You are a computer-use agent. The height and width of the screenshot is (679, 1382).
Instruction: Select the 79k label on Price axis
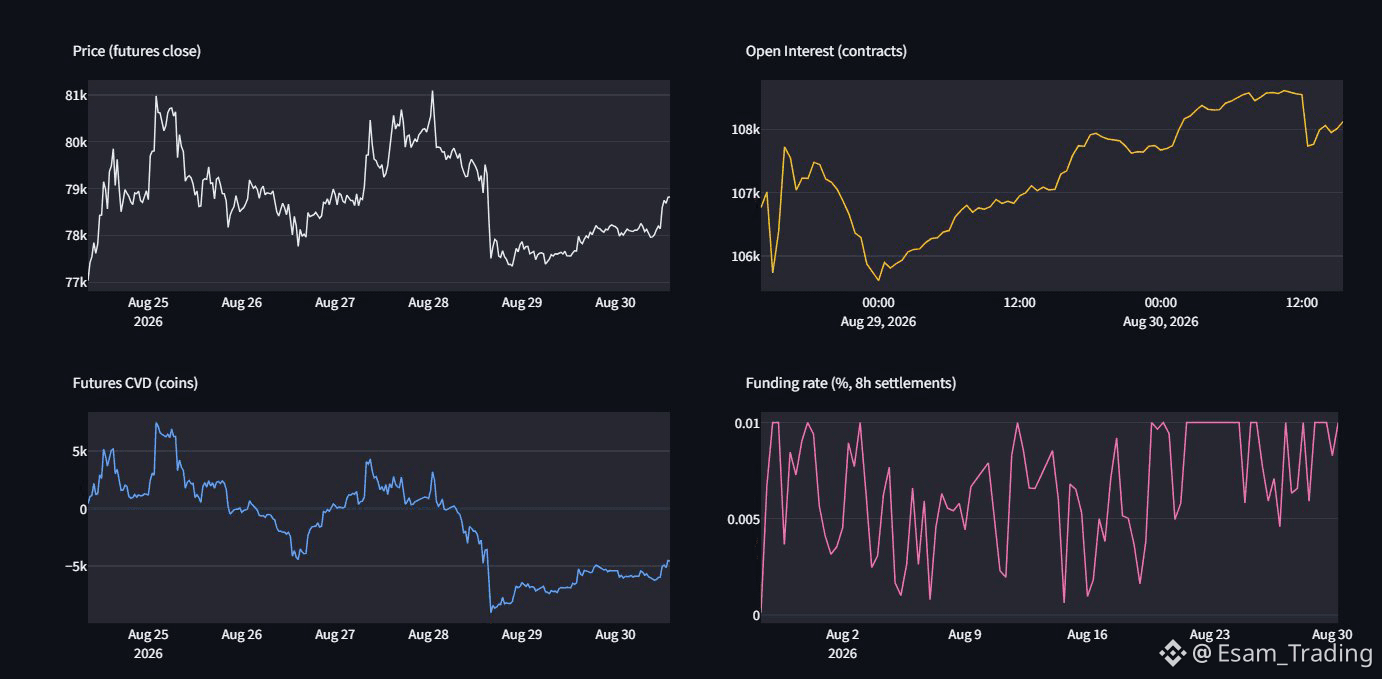(x=76, y=189)
